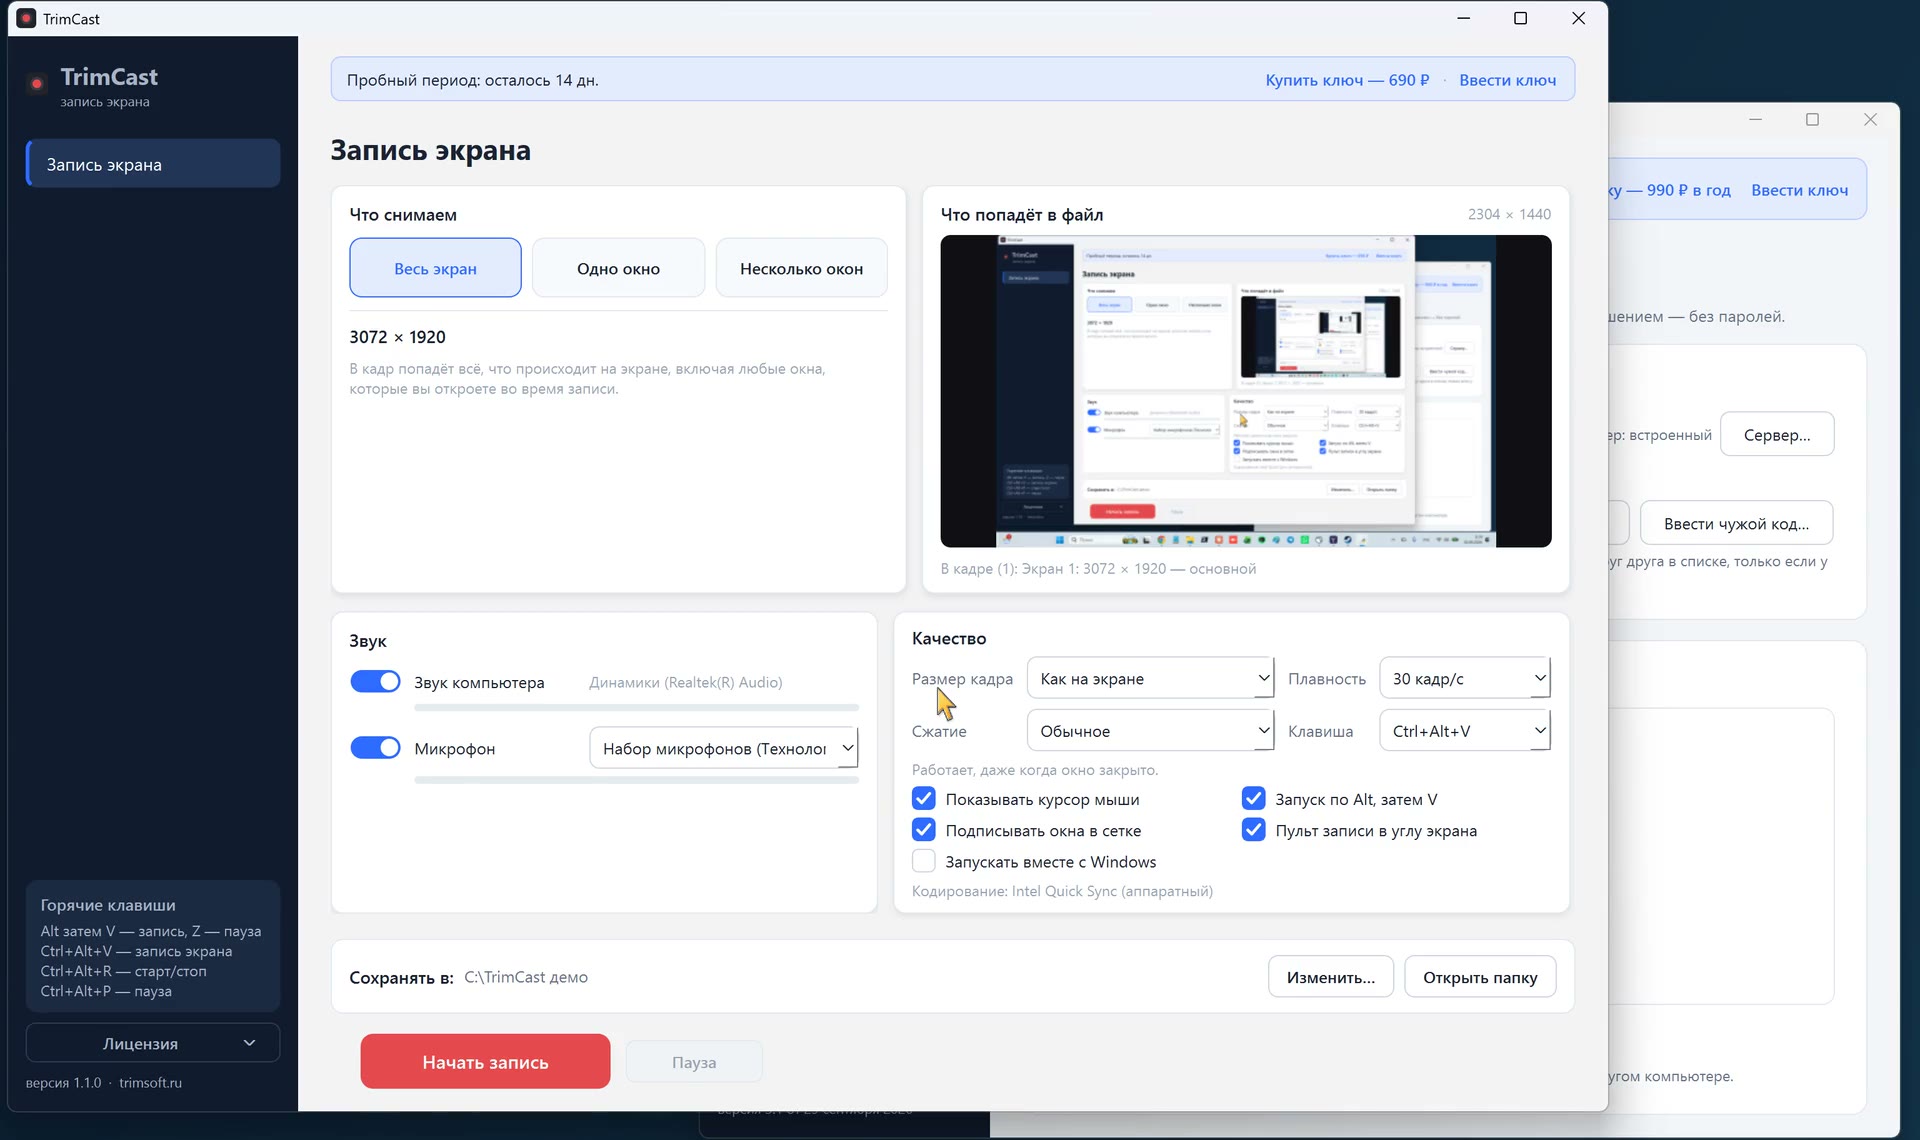Screen dimensions: 1920x1140
Task: Turn off the Микрофон switch
Action: pyautogui.click(x=375, y=748)
